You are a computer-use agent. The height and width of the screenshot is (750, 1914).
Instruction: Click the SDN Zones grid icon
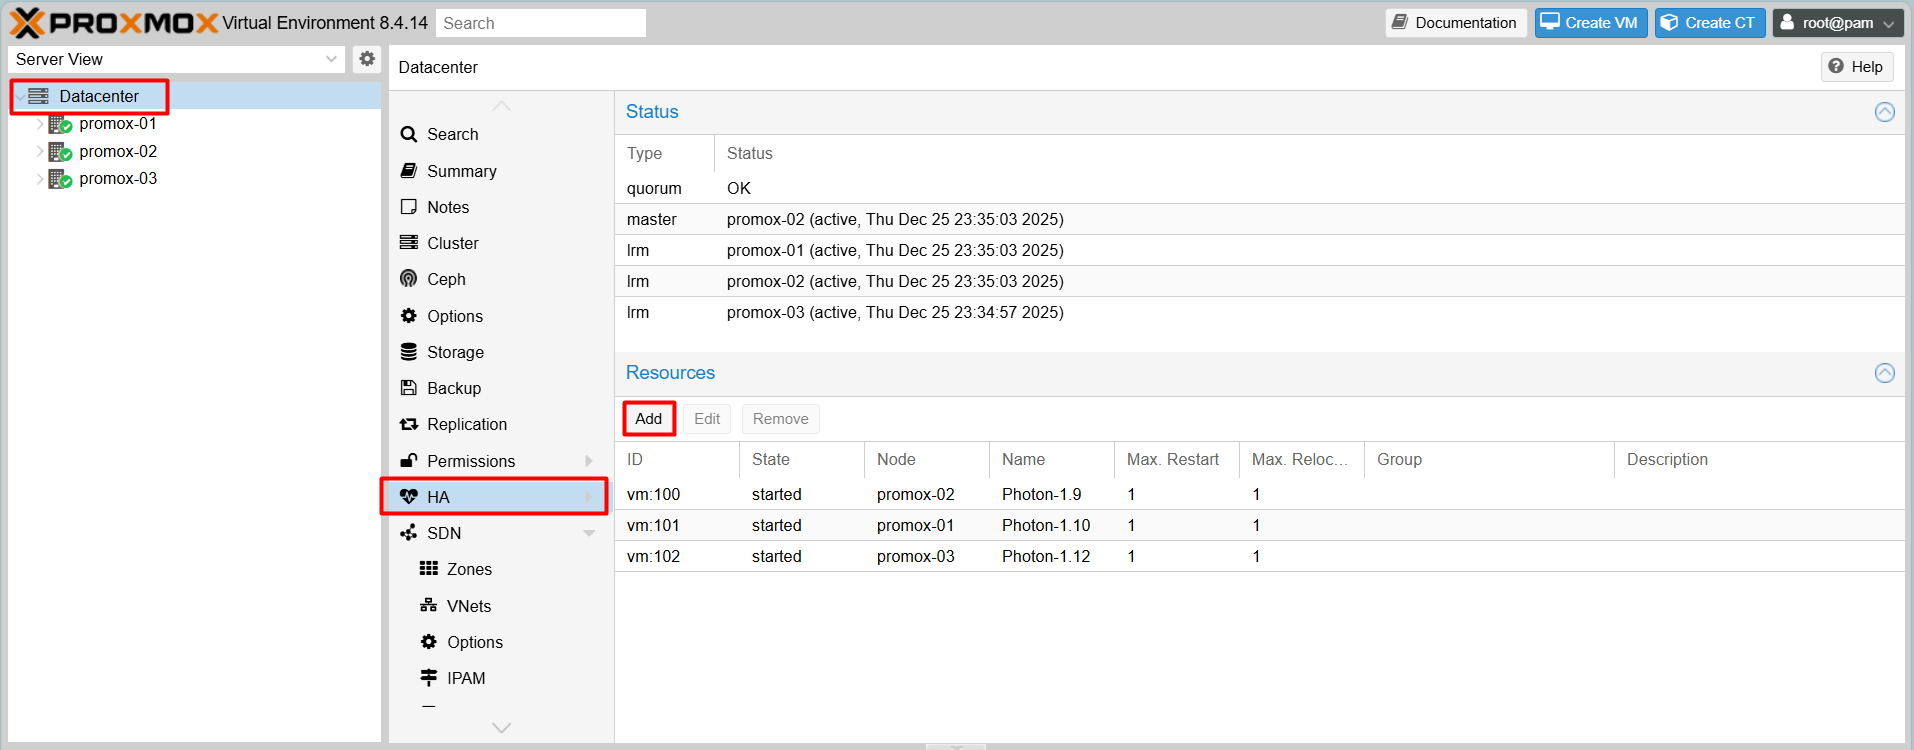coord(429,569)
